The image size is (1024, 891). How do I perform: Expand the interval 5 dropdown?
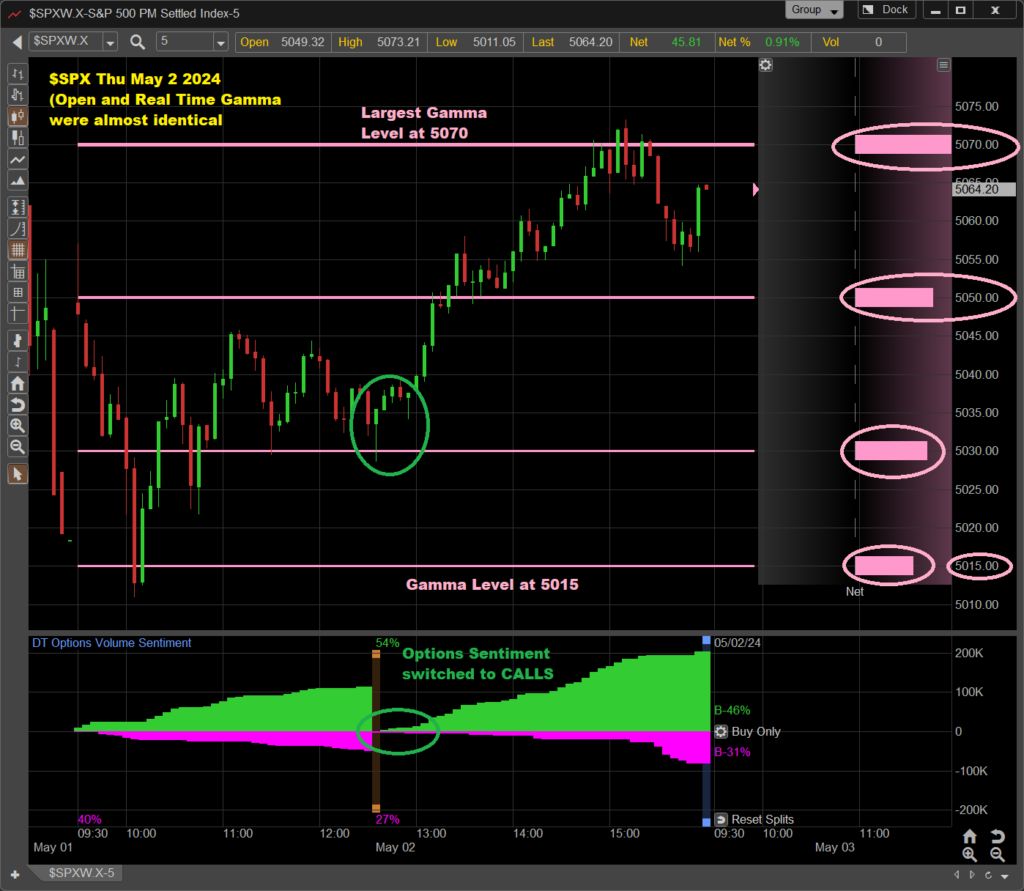click(x=220, y=42)
